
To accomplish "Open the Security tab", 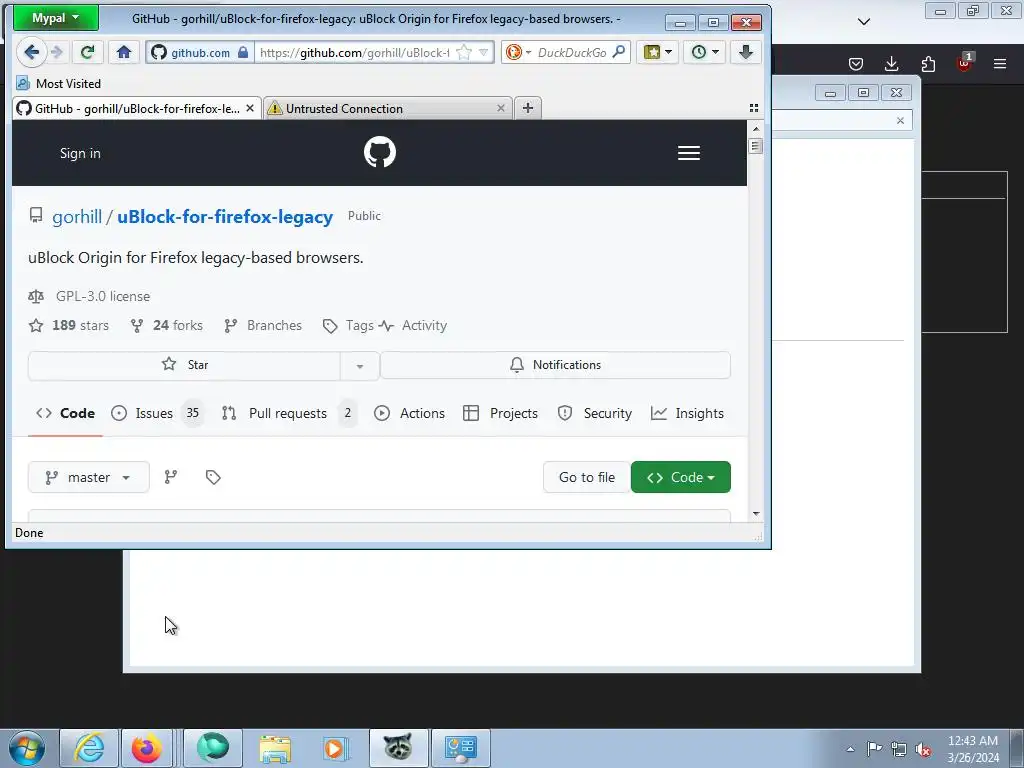I will (594, 413).
